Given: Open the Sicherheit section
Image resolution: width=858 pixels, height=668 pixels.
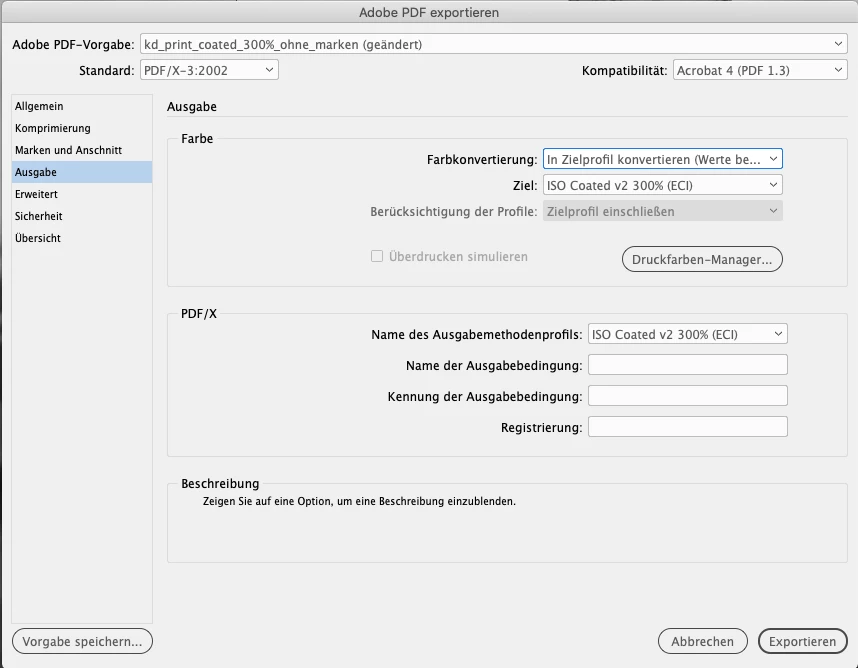Looking at the screenshot, I should click(x=82, y=216).
